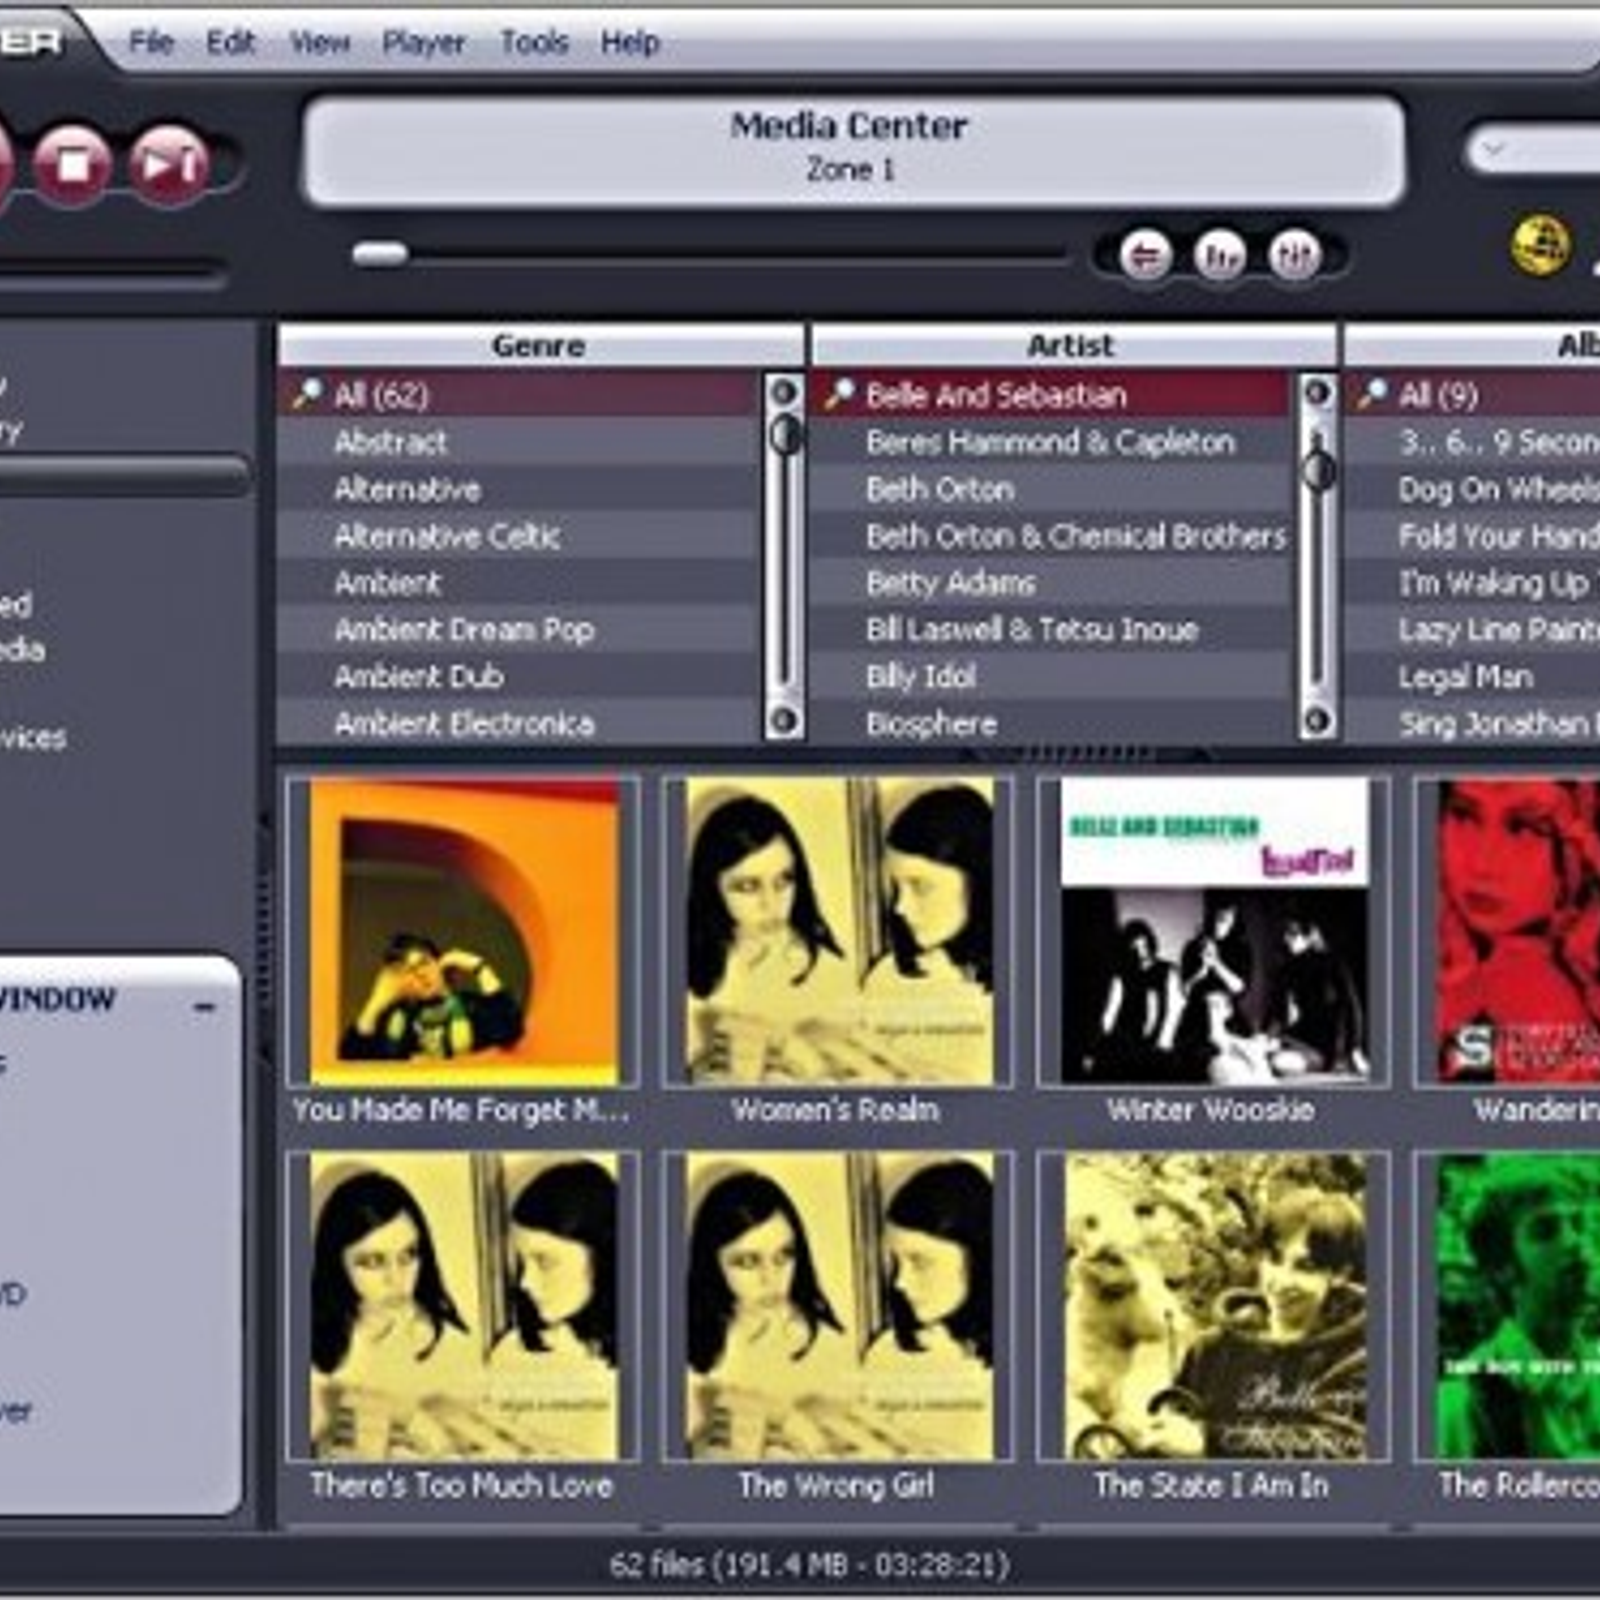Open the View menu
Screen dimensions: 1600x1600
pyautogui.click(x=319, y=42)
